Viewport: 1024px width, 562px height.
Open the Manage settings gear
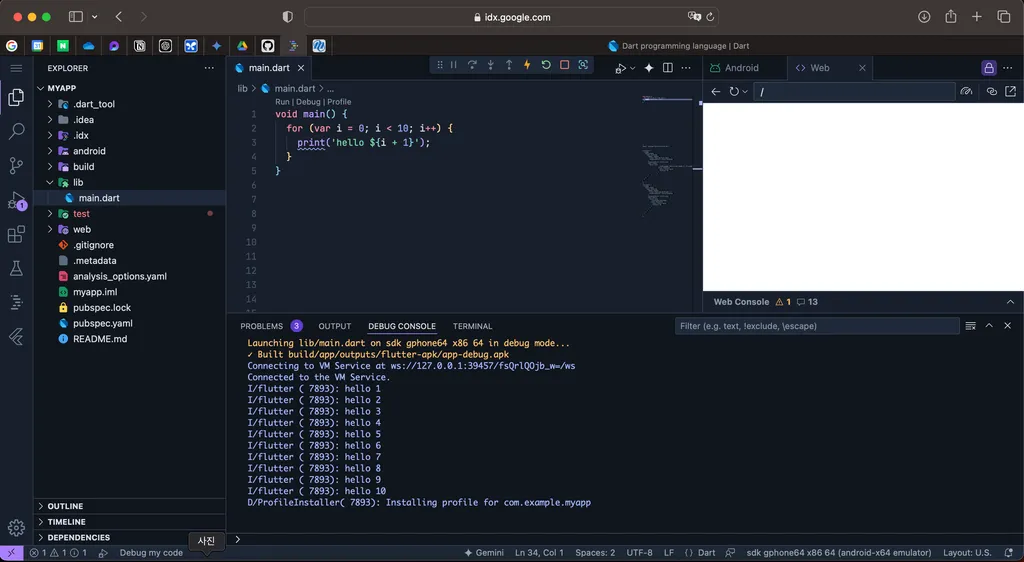pyautogui.click(x=16, y=527)
